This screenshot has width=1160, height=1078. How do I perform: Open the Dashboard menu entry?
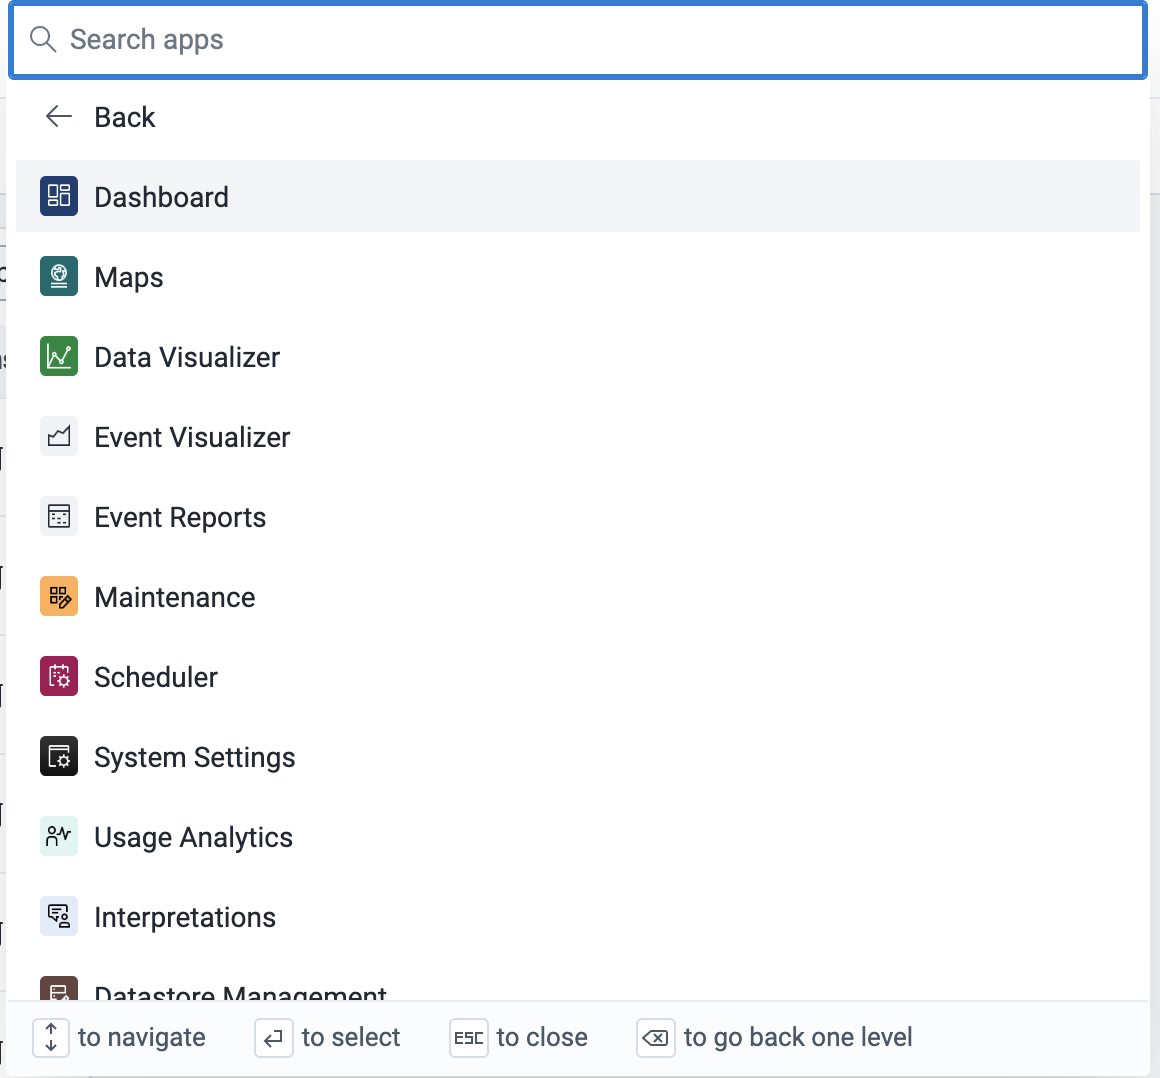(161, 197)
